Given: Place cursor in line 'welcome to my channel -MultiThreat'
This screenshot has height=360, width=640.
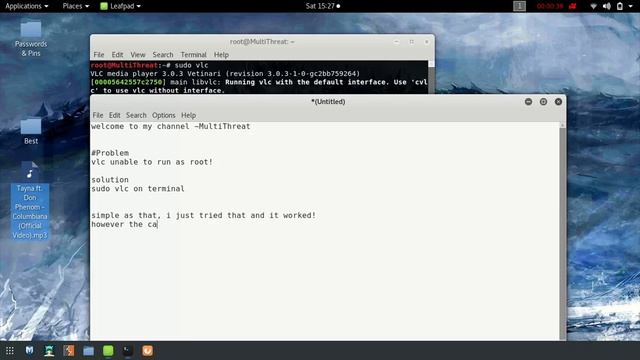Looking at the screenshot, I should 171,127.
